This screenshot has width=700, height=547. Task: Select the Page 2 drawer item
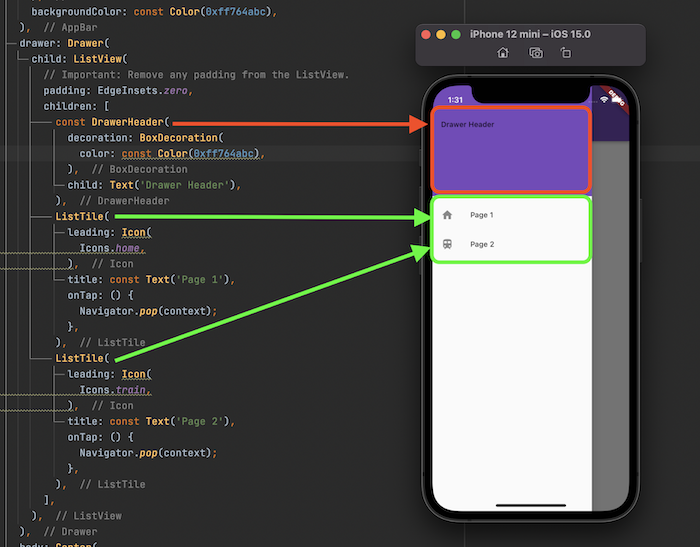click(x=482, y=244)
